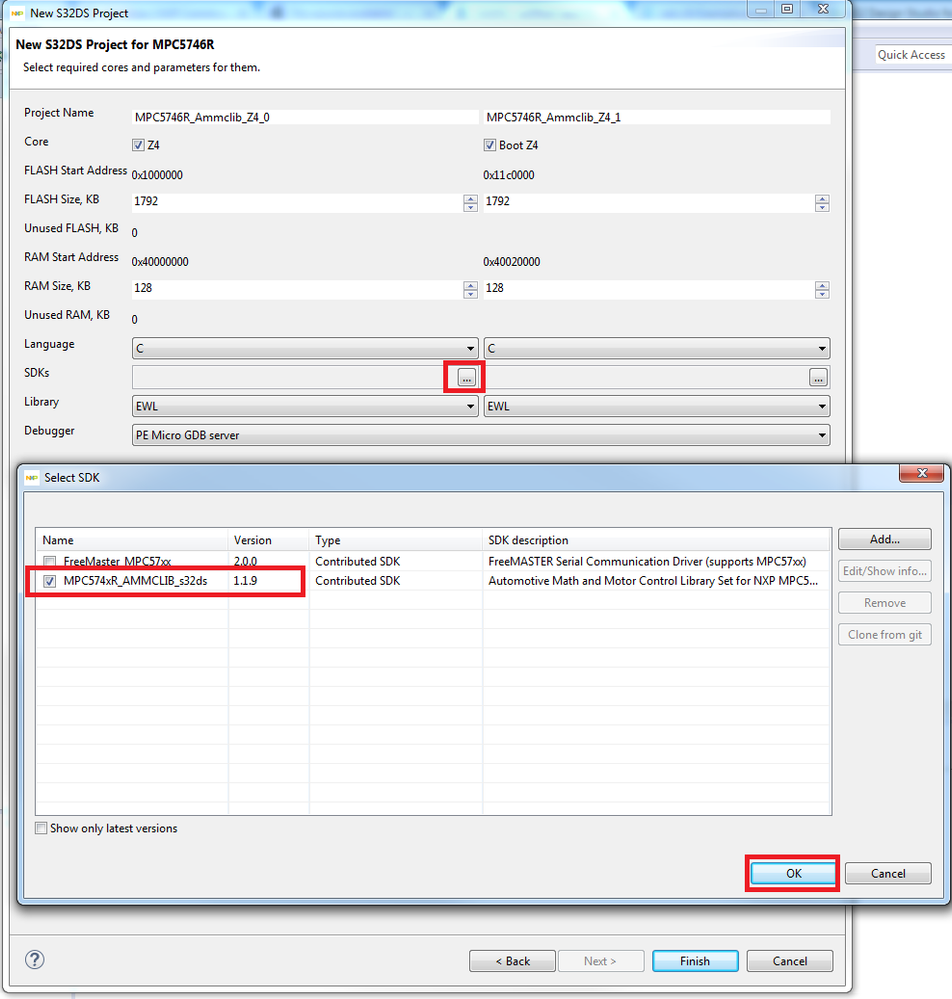Click the Remove SDK button
Image resolution: width=952 pixels, height=999 pixels.
click(884, 603)
